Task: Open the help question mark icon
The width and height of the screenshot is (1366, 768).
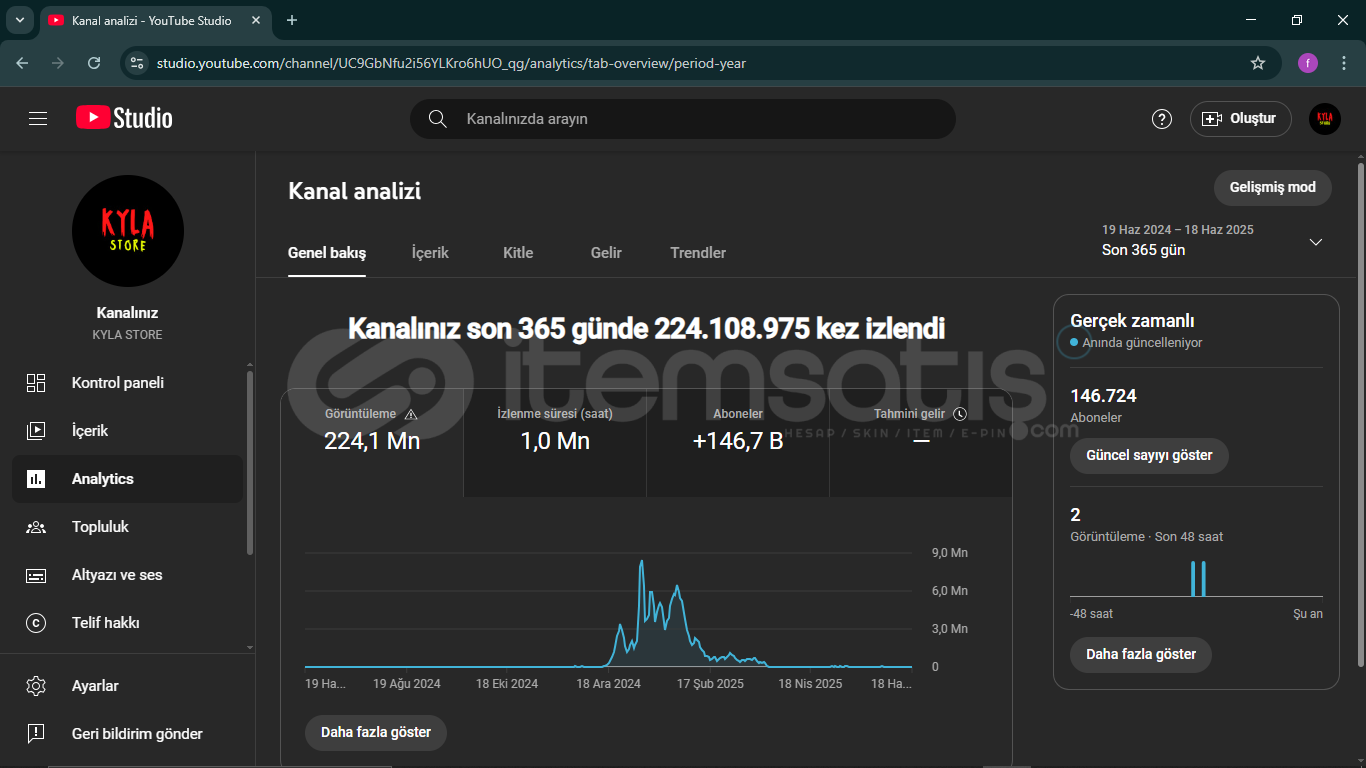Action: coord(1161,119)
